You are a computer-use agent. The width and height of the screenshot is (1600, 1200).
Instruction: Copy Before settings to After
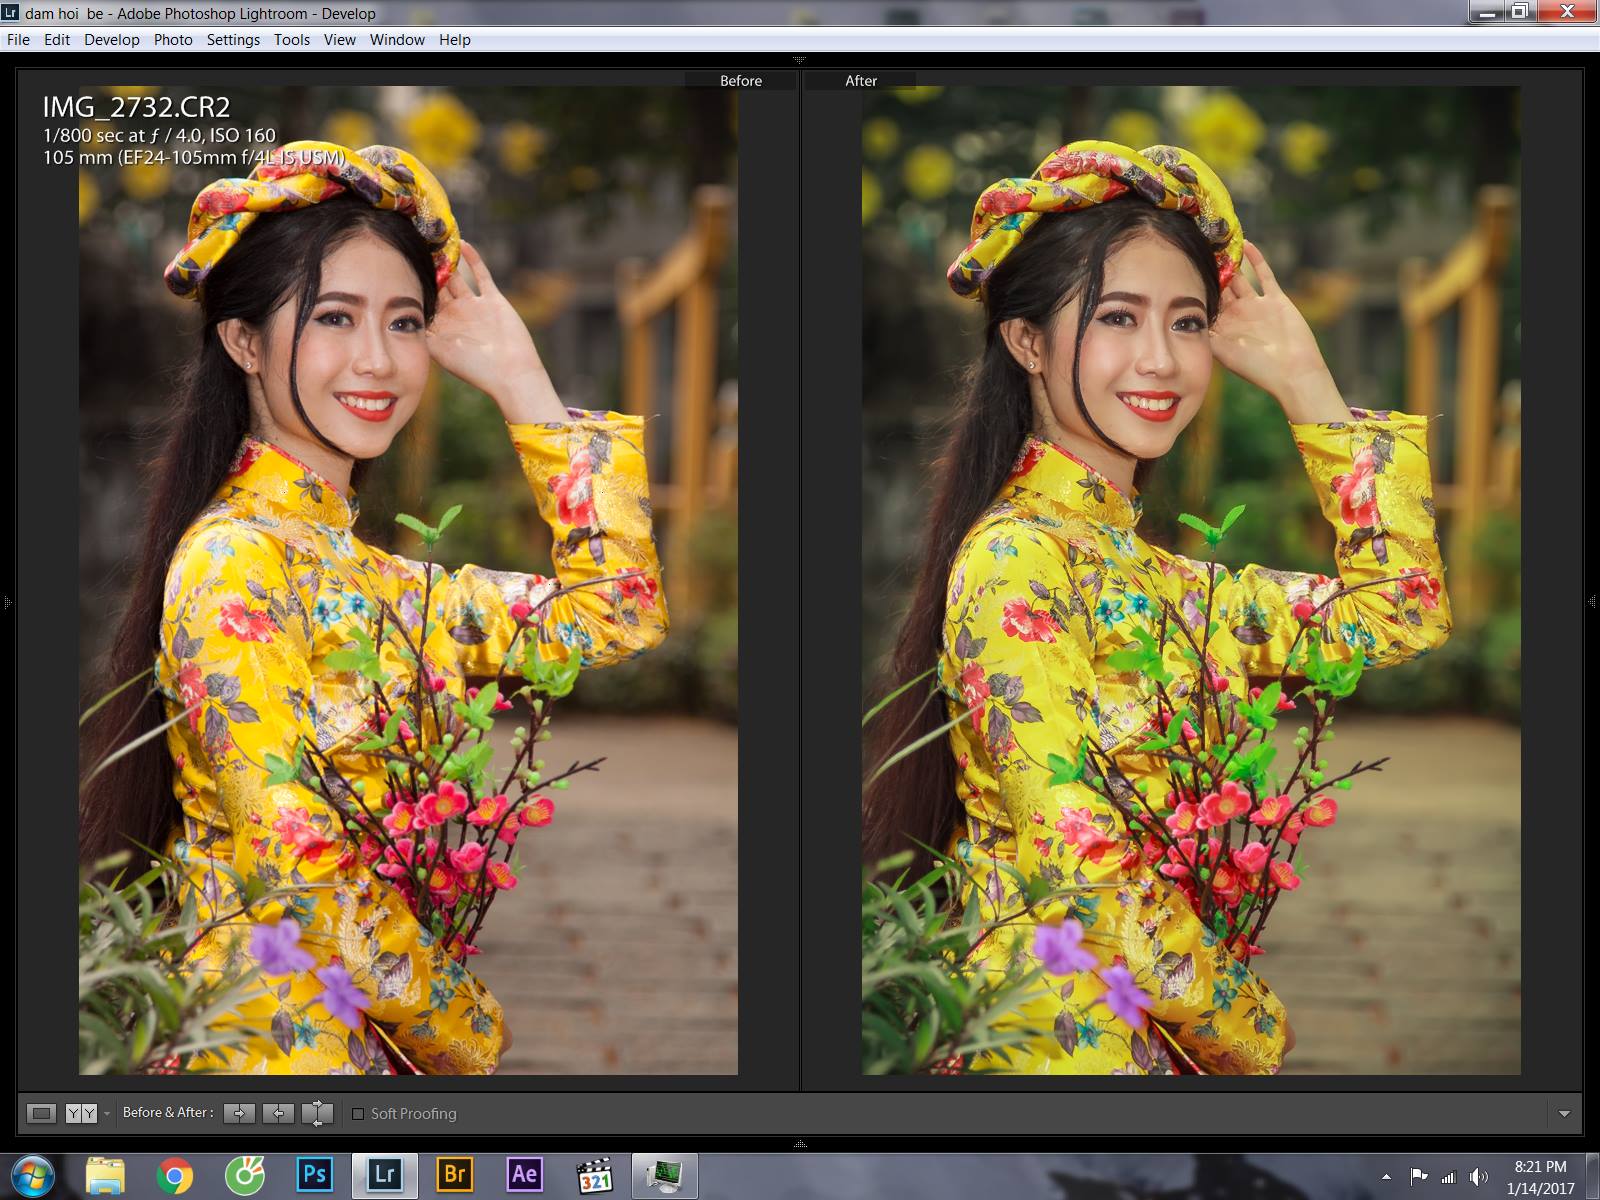coord(239,1113)
